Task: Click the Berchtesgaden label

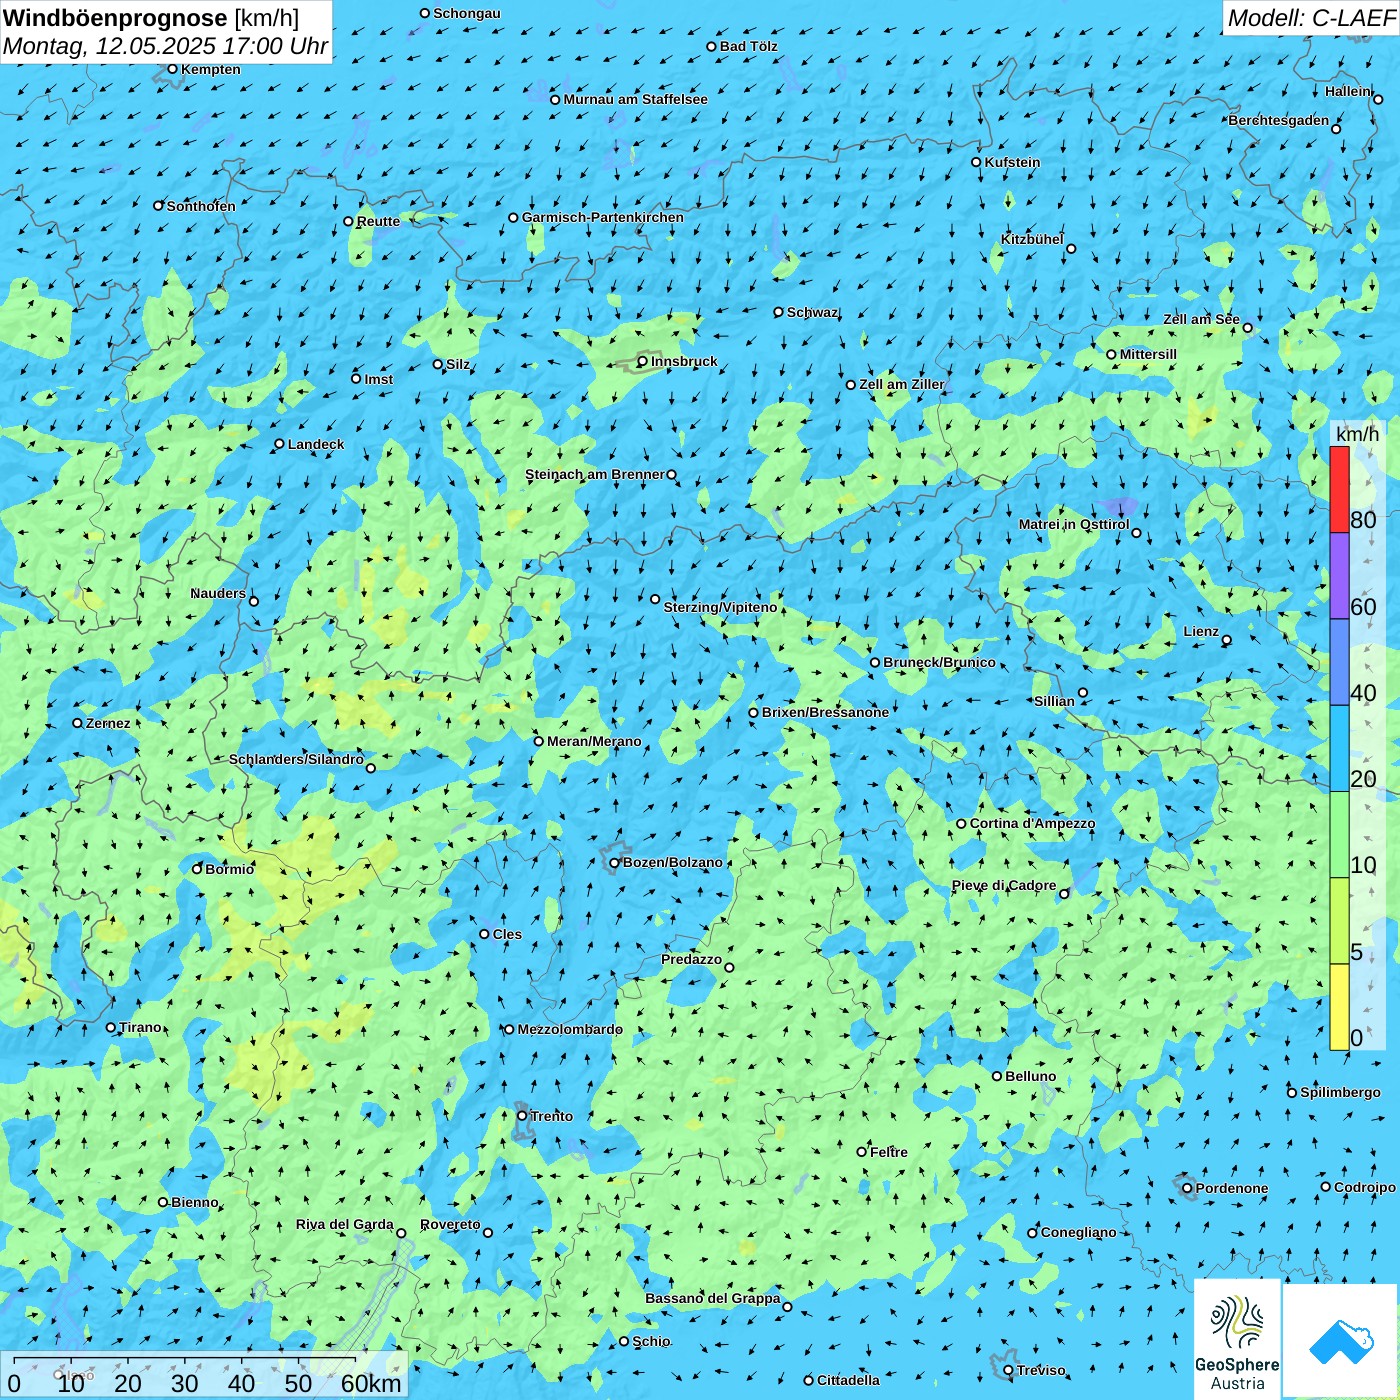Action: [1279, 120]
